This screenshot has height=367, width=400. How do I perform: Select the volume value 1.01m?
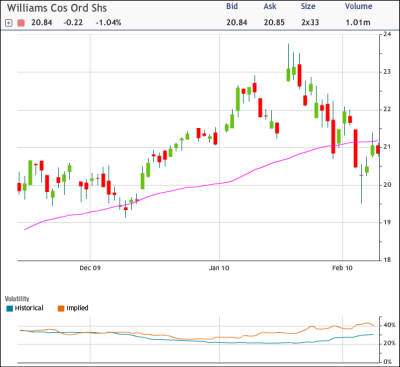pos(358,23)
